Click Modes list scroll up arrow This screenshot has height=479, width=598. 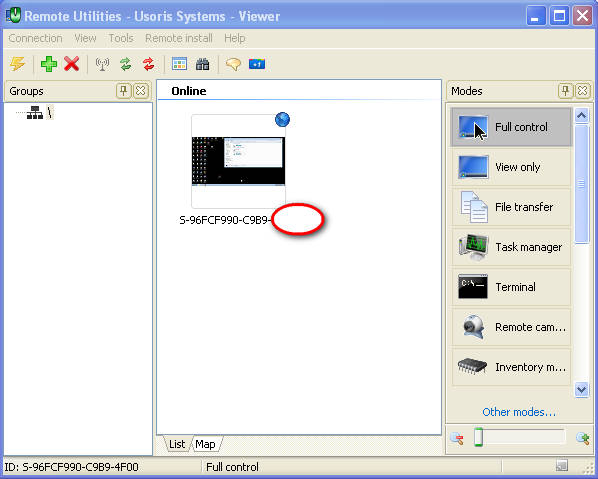[582, 115]
